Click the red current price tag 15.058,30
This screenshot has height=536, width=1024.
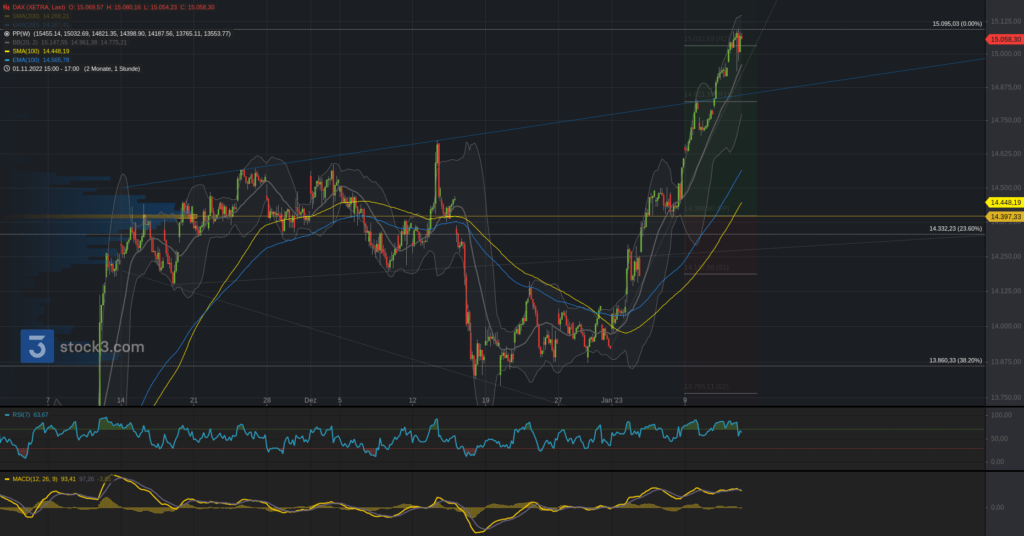point(1004,39)
